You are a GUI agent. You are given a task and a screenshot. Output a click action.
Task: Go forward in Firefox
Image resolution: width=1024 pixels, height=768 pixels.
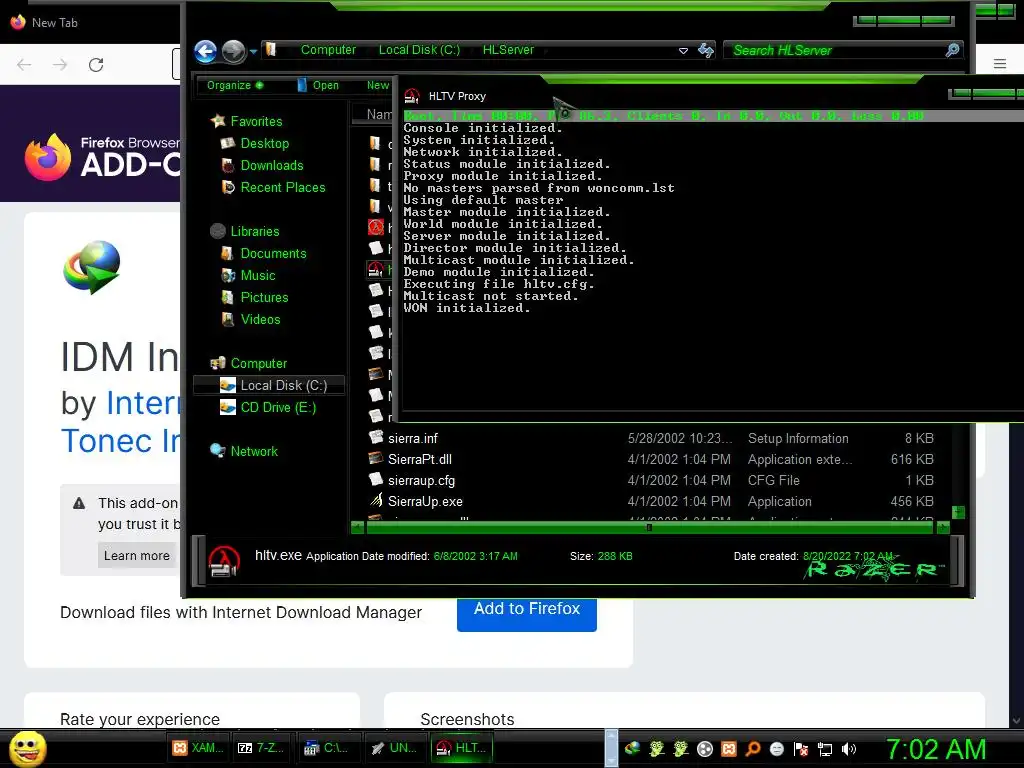[x=60, y=65]
